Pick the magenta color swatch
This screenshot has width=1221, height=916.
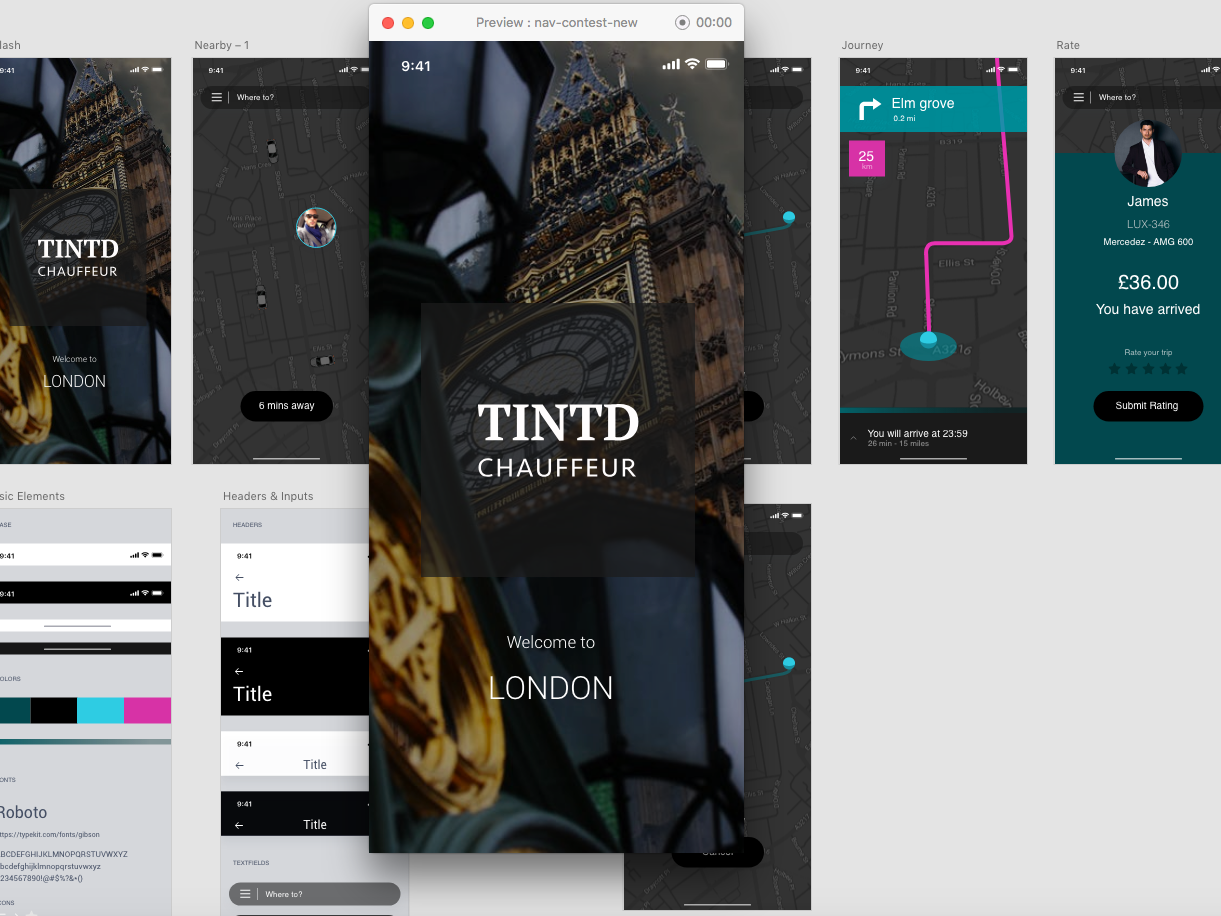147,711
